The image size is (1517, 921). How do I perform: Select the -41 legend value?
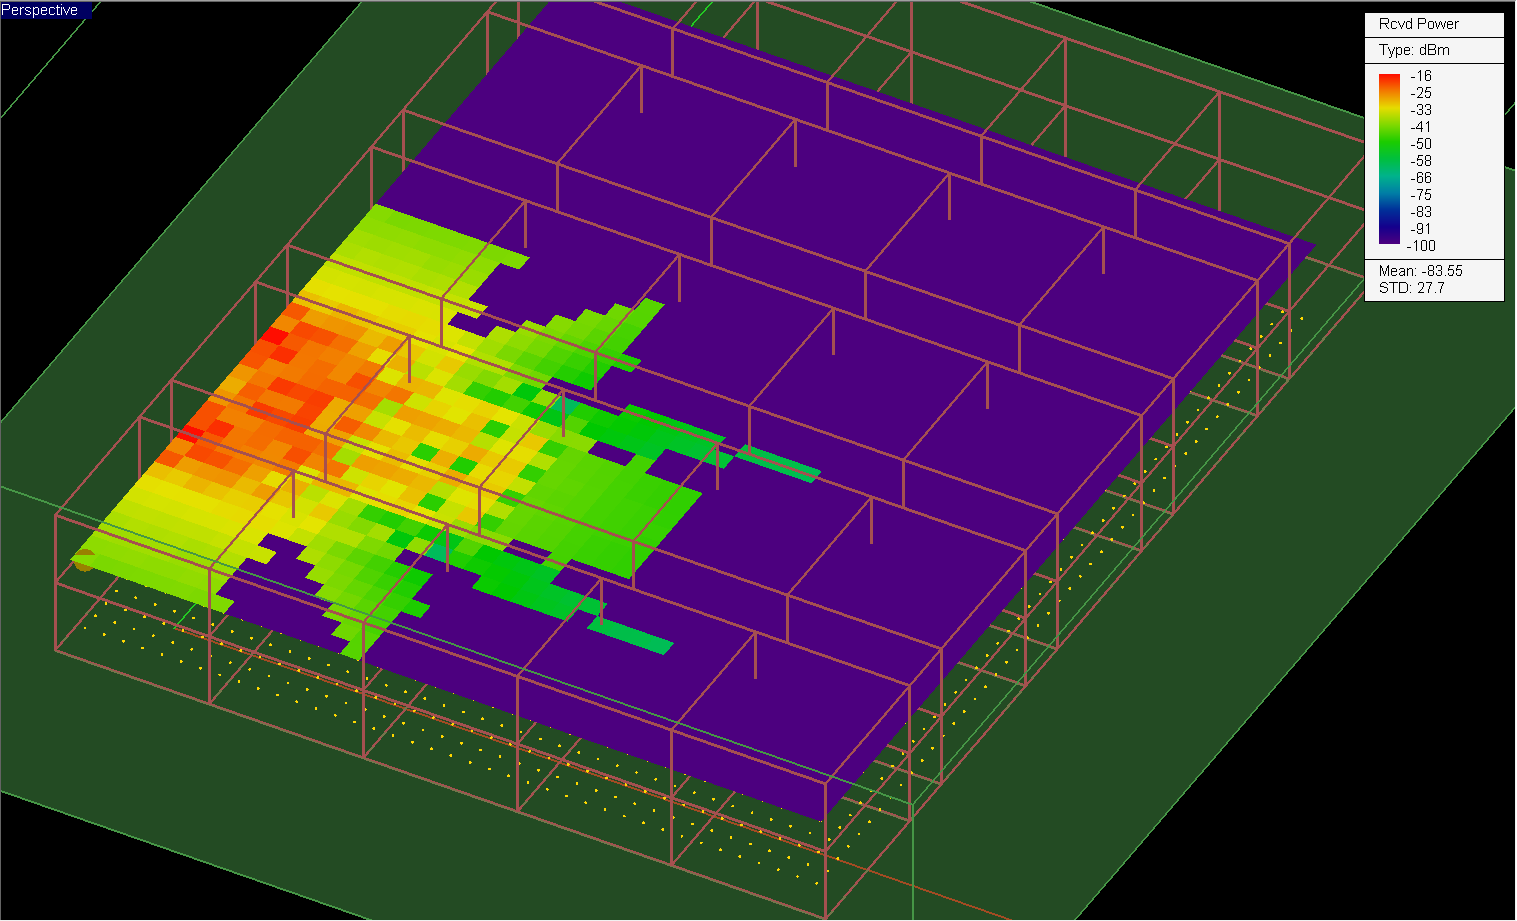[x=1421, y=127]
